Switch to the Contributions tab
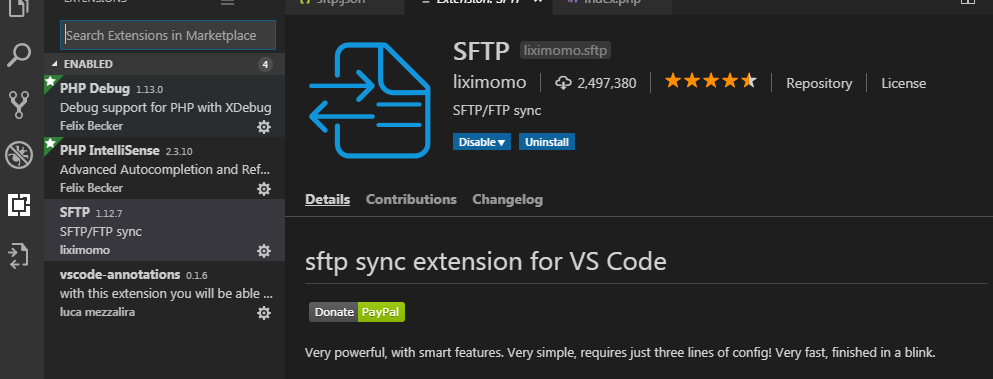The width and height of the screenshot is (993, 379). pyautogui.click(x=411, y=200)
